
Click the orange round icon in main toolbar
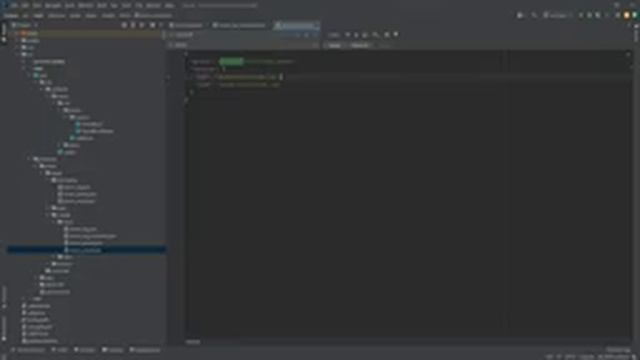tap(627, 15)
